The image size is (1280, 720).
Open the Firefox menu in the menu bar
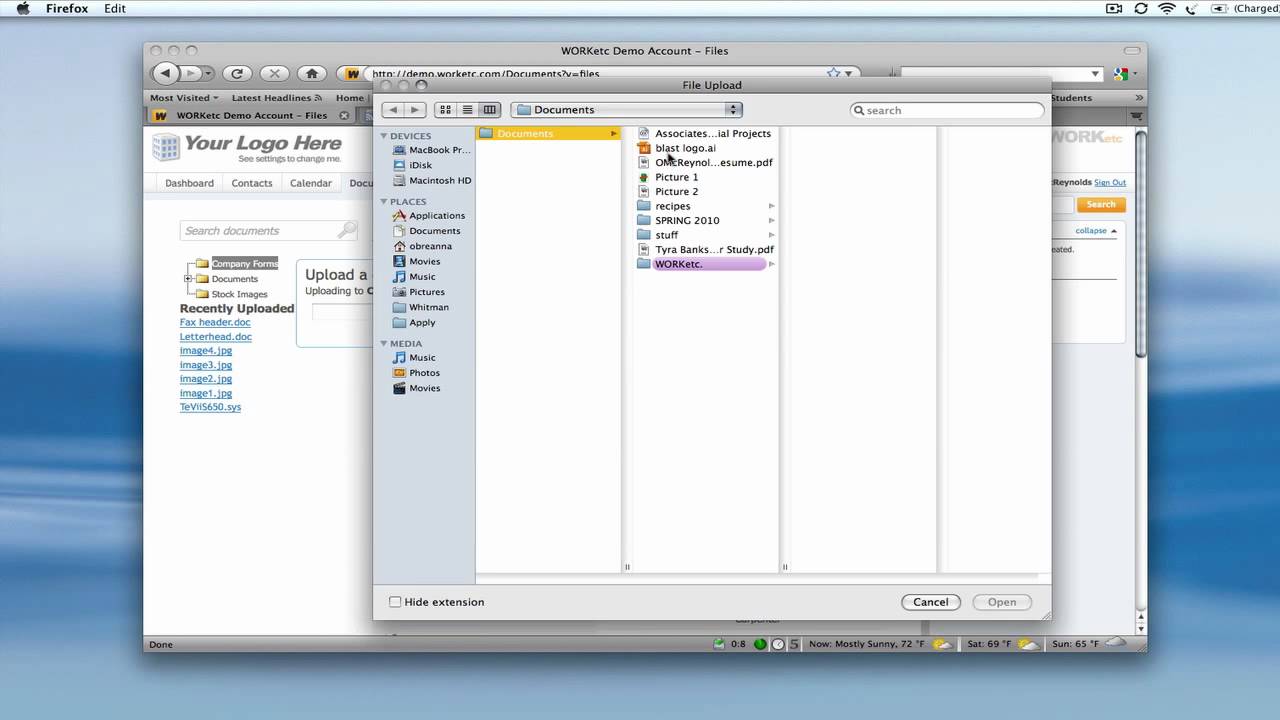pos(67,8)
